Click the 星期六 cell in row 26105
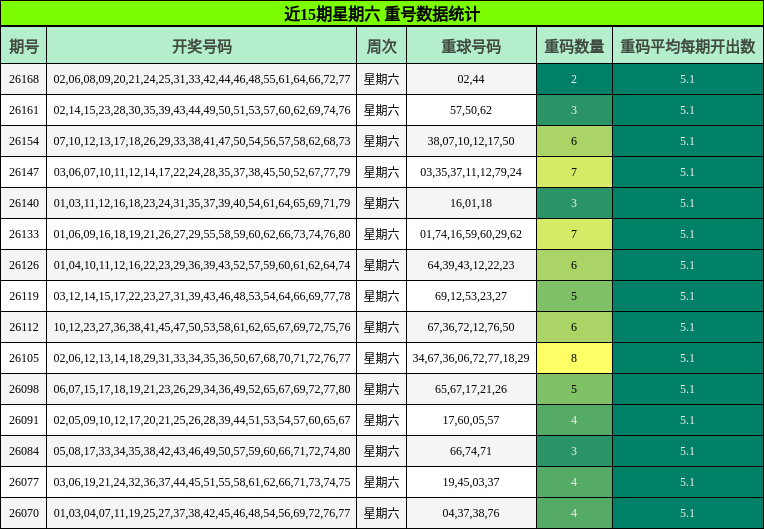The height and width of the screenshot is (529, 764). click(x=382, y=358)
